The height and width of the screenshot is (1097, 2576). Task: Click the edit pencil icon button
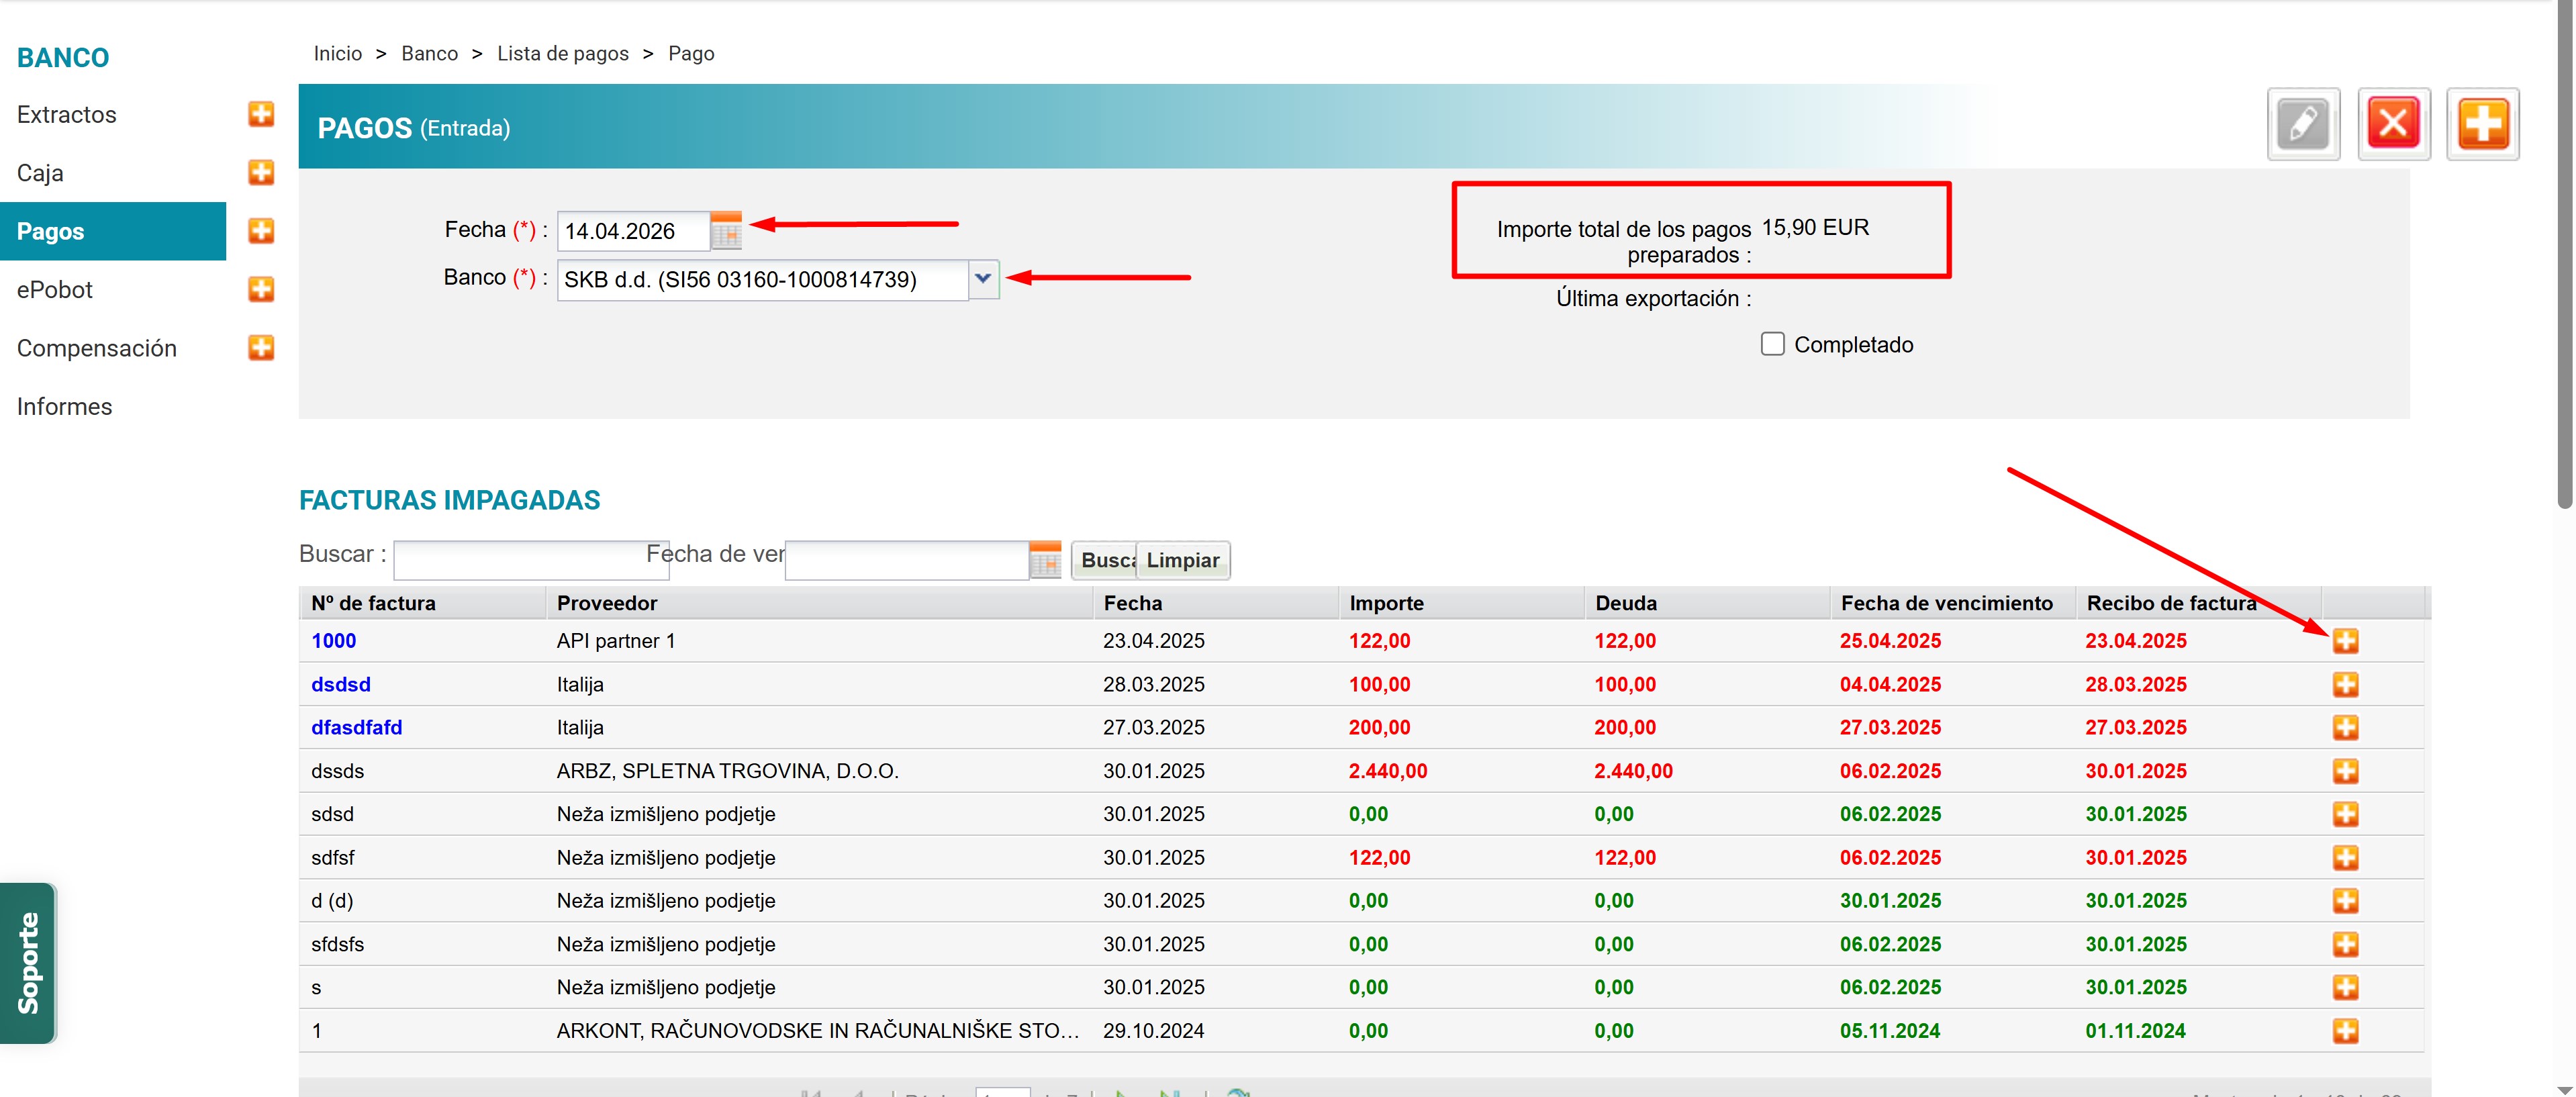click(x=2302, y=125)
